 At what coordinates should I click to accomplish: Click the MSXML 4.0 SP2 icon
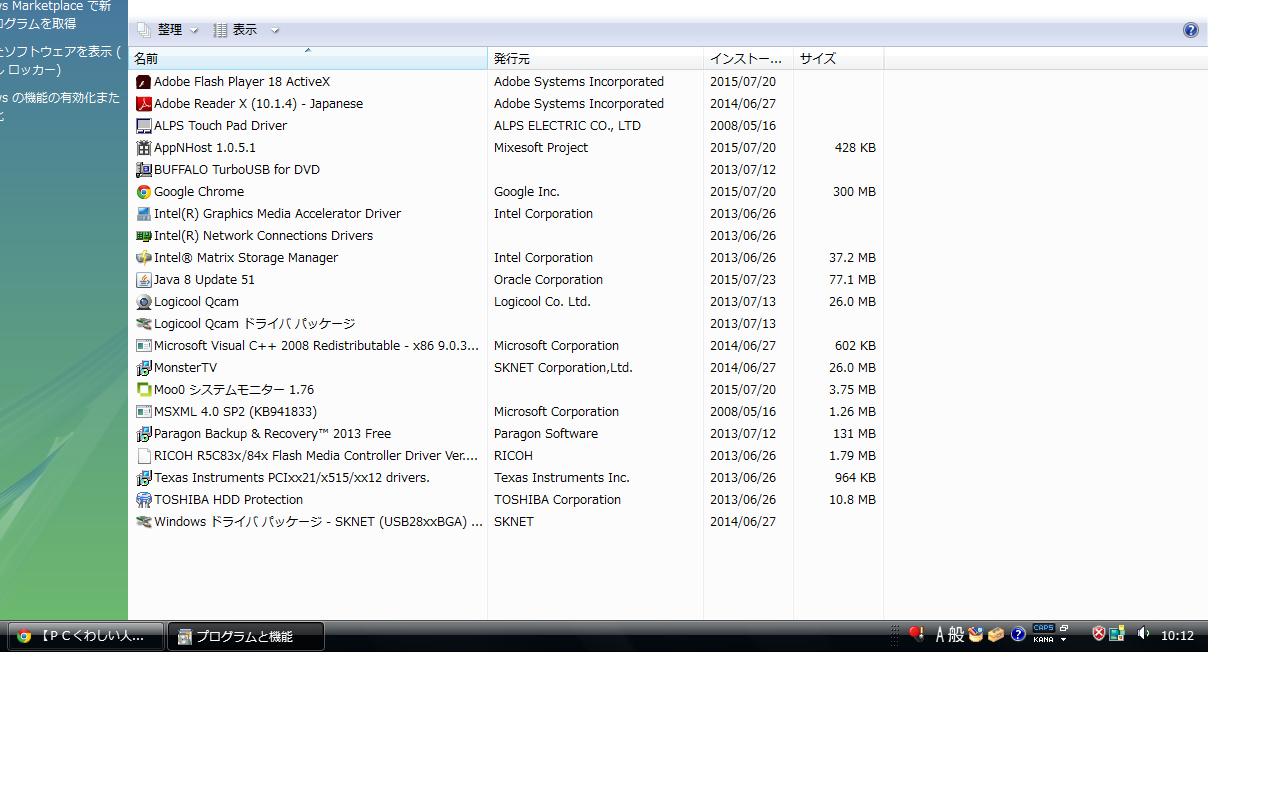[x=144, y=412]
